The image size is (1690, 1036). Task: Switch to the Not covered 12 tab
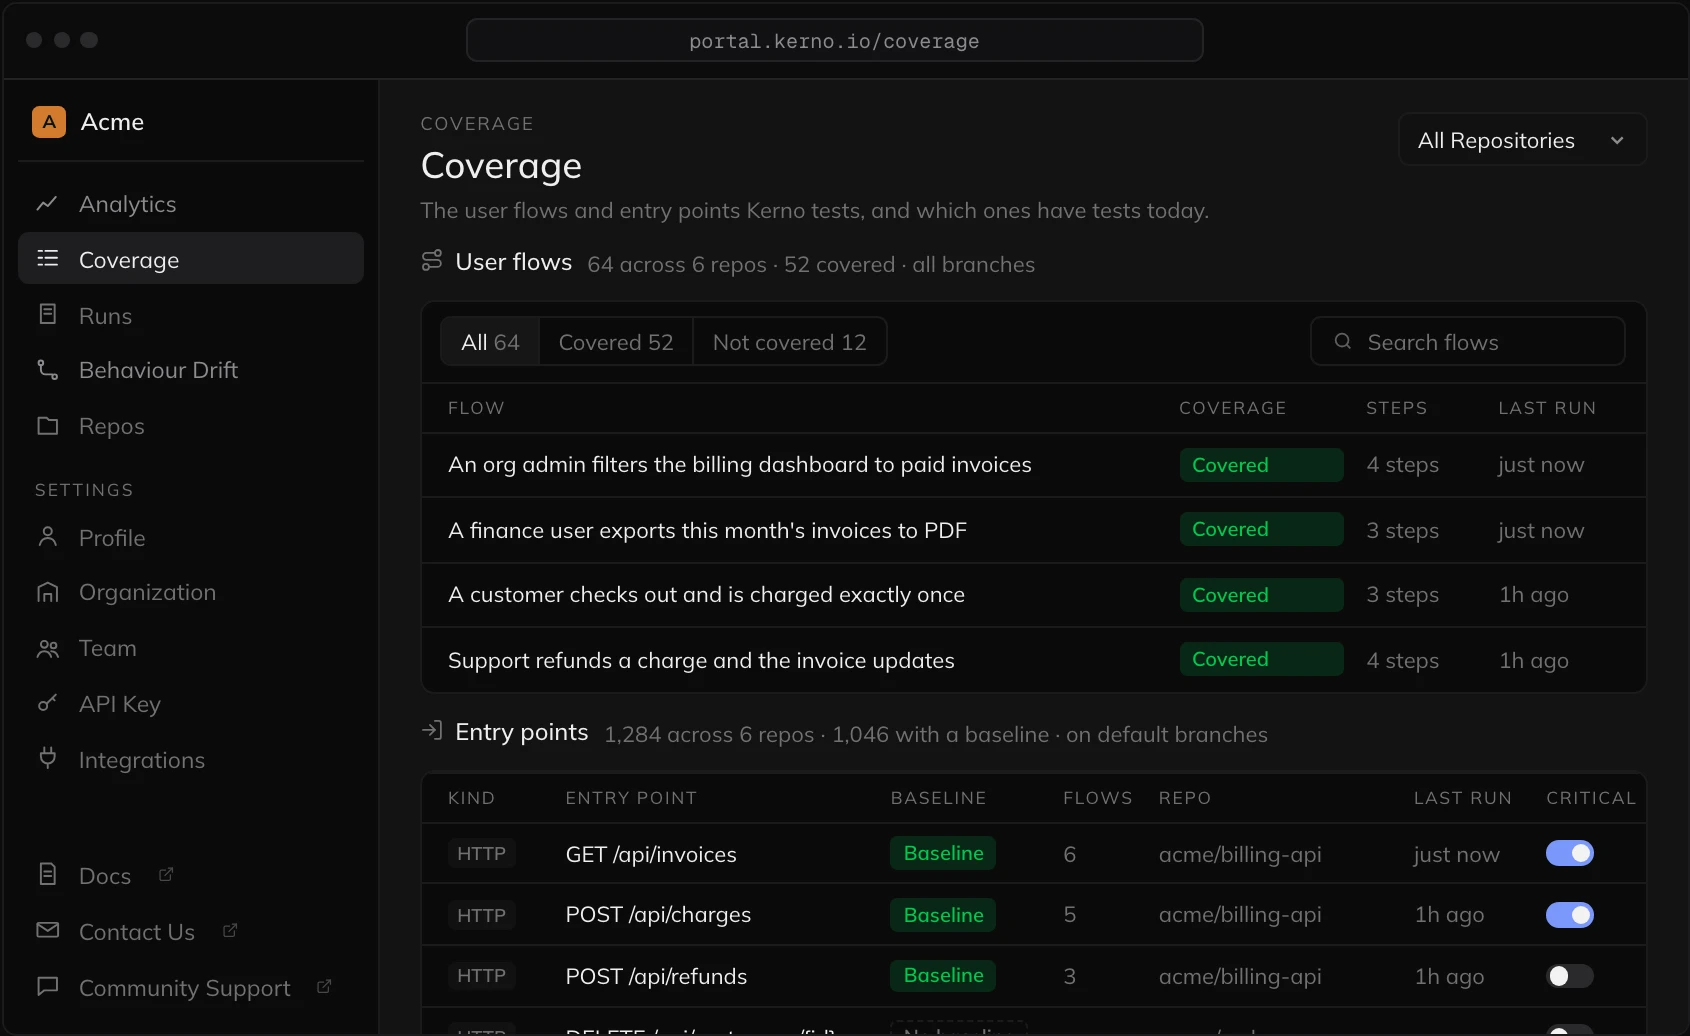point(789,342)
